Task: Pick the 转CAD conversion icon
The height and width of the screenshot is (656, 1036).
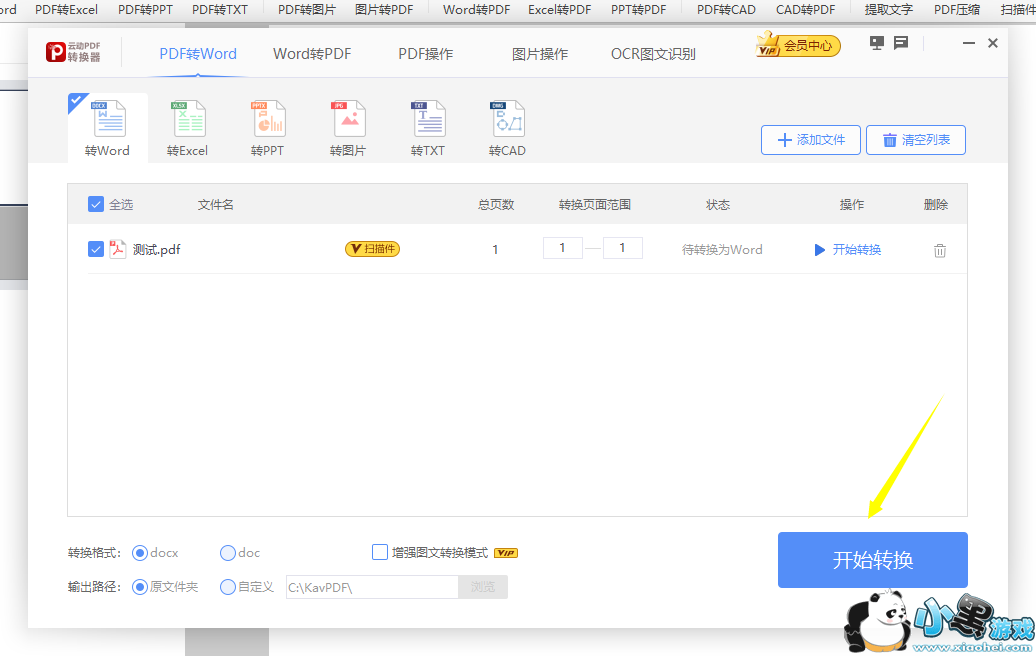Action: (508, 120)
